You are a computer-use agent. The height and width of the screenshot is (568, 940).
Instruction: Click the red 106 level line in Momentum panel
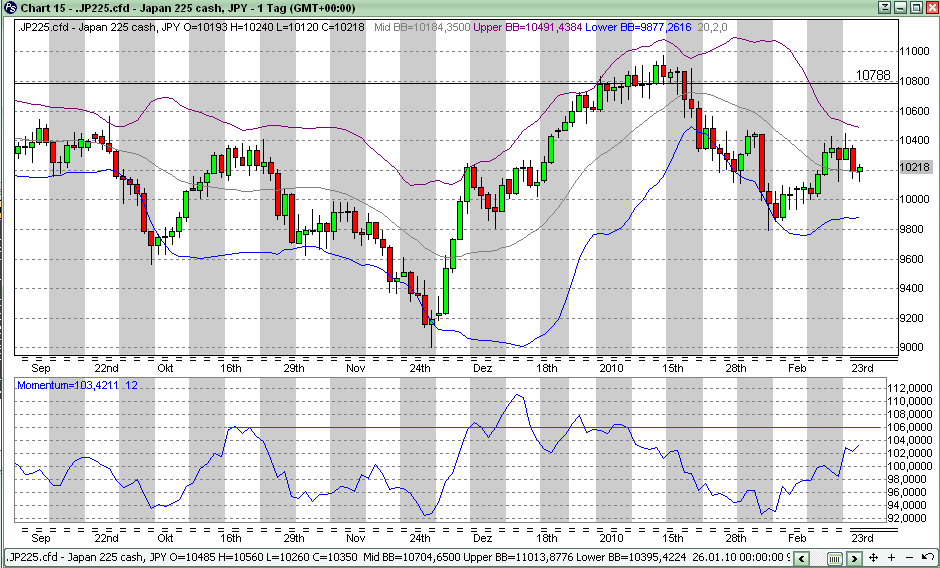(555, 427)
